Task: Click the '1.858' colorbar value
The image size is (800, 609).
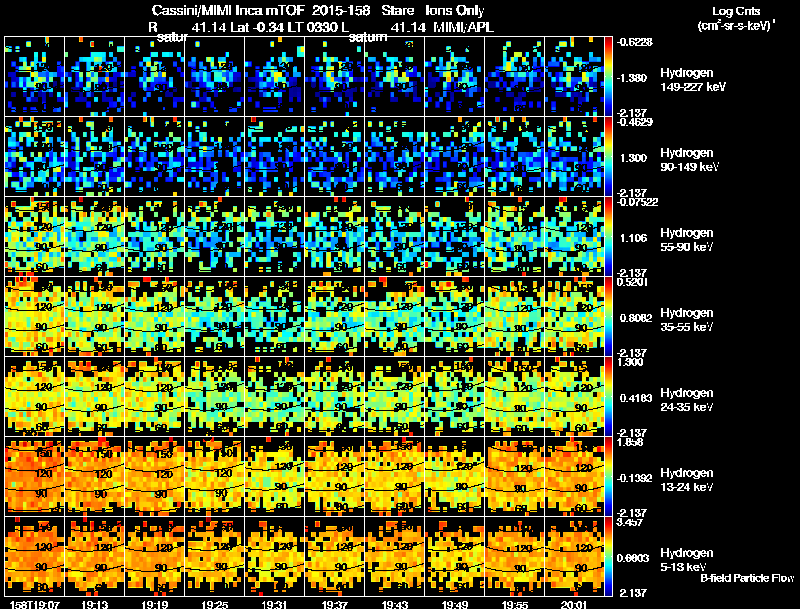Action: pyautogui.click(x=630, y=443)
